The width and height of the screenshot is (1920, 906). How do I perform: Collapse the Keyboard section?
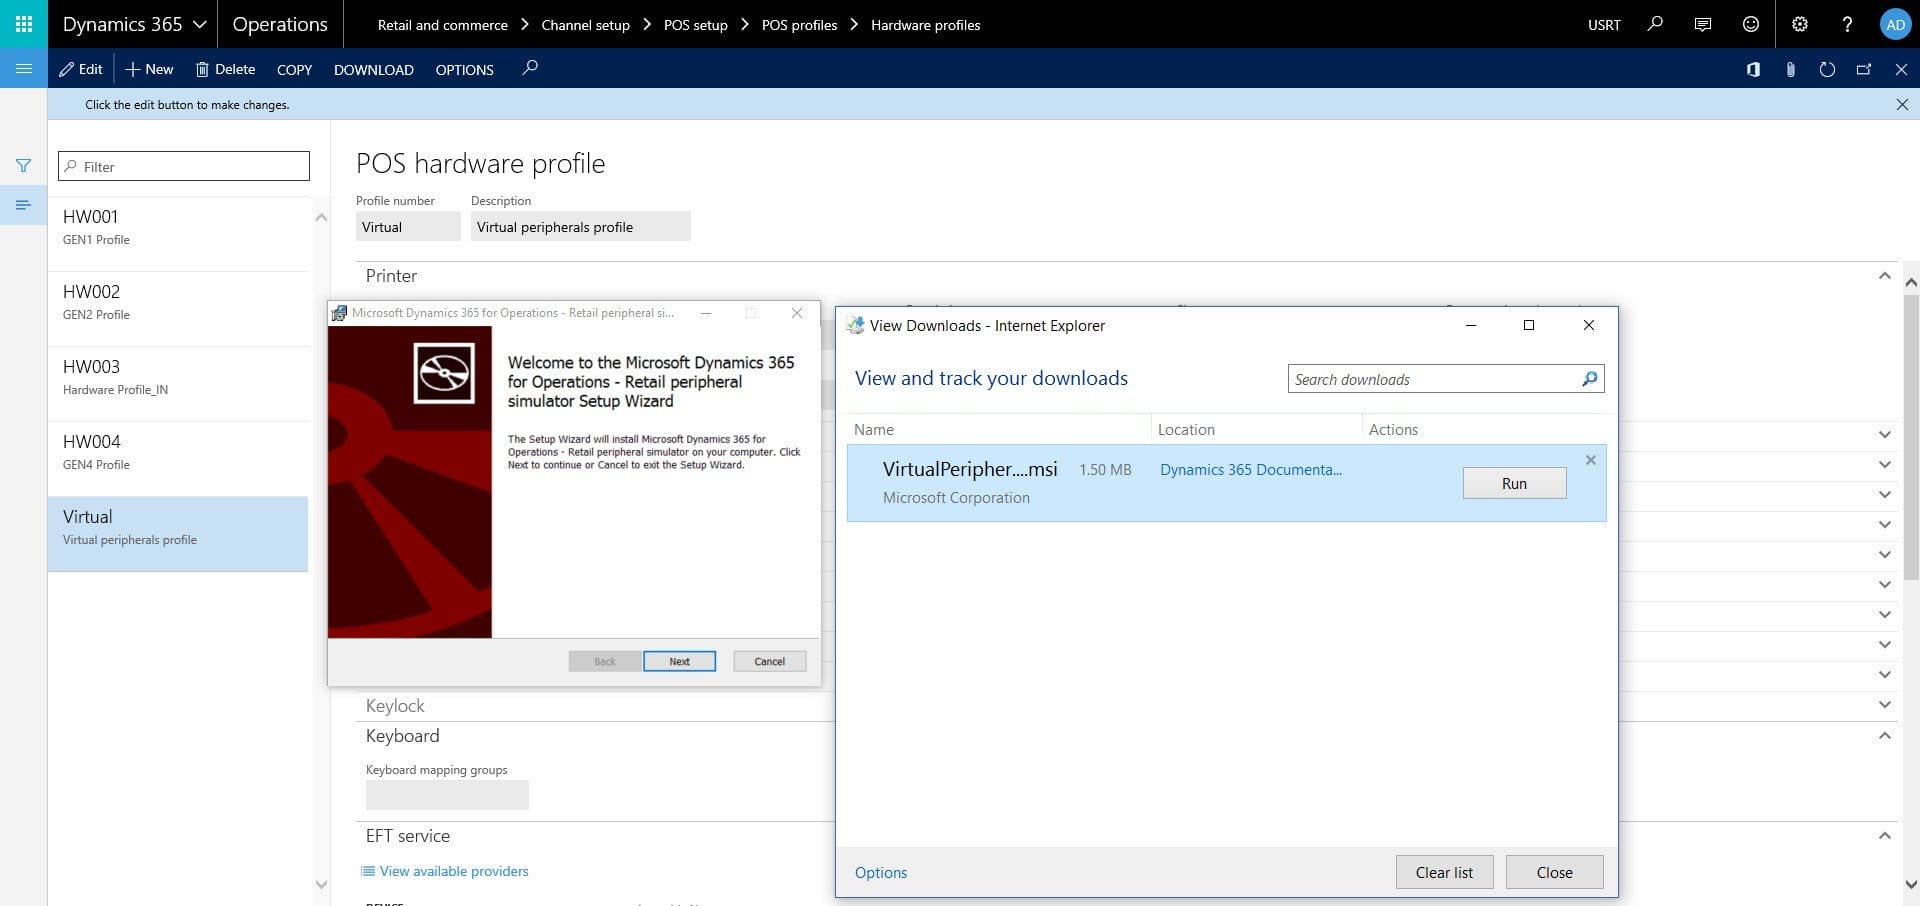click(1884, 736)
